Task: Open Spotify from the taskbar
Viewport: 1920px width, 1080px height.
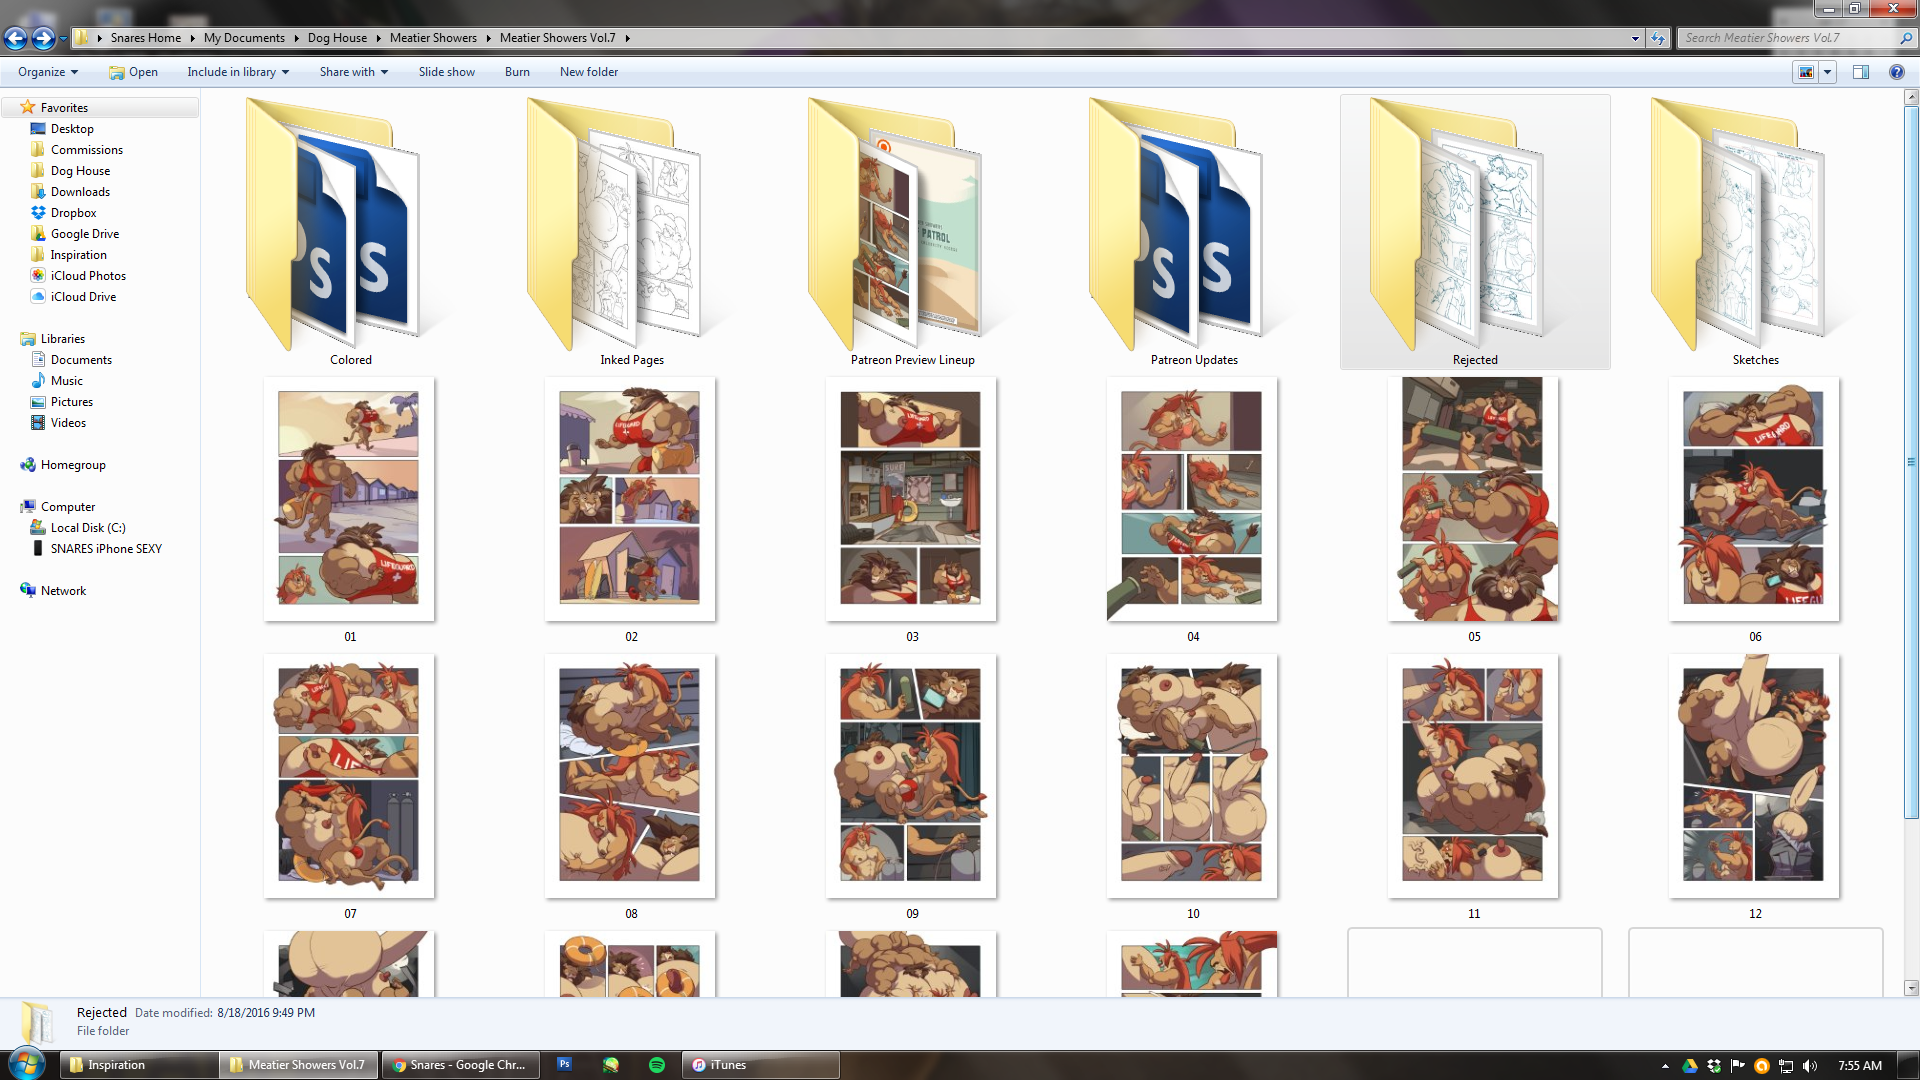Action: (657, 1065)
